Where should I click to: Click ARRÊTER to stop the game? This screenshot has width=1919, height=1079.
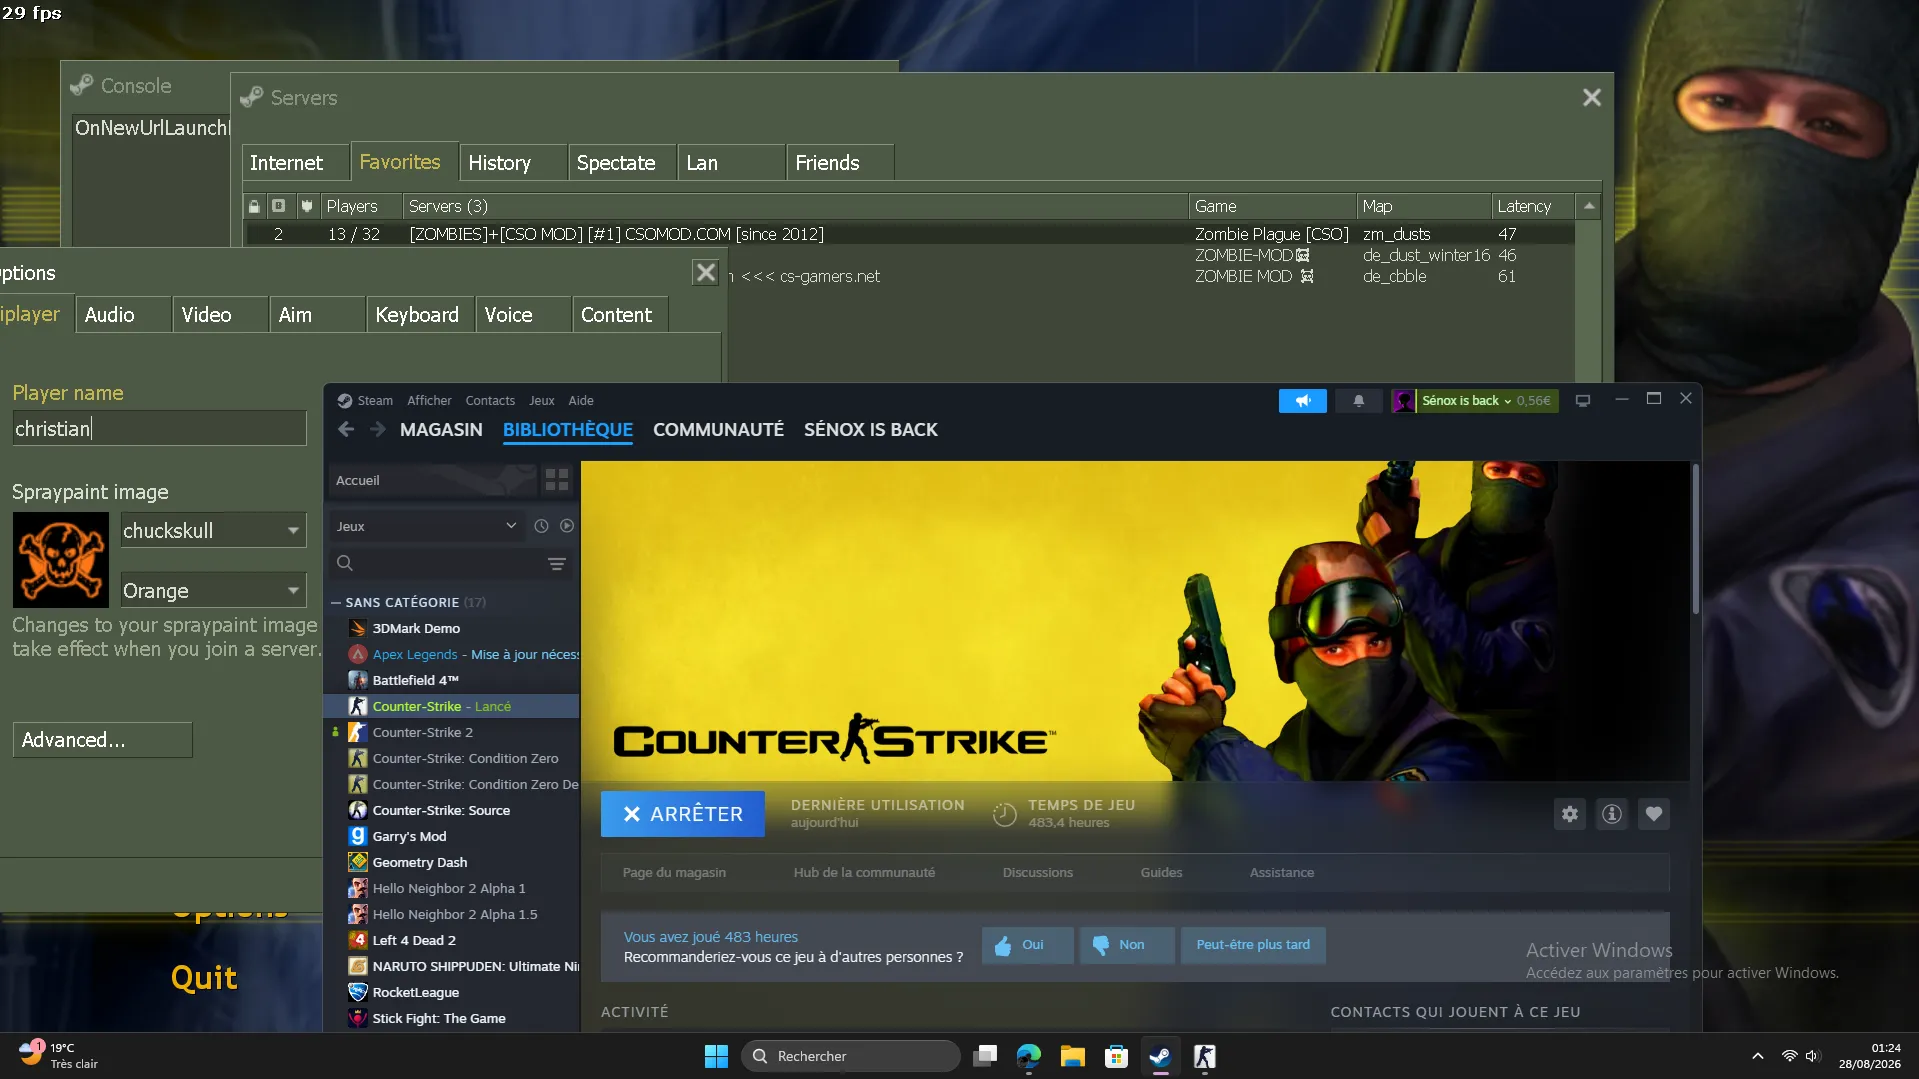coord(683,814)
